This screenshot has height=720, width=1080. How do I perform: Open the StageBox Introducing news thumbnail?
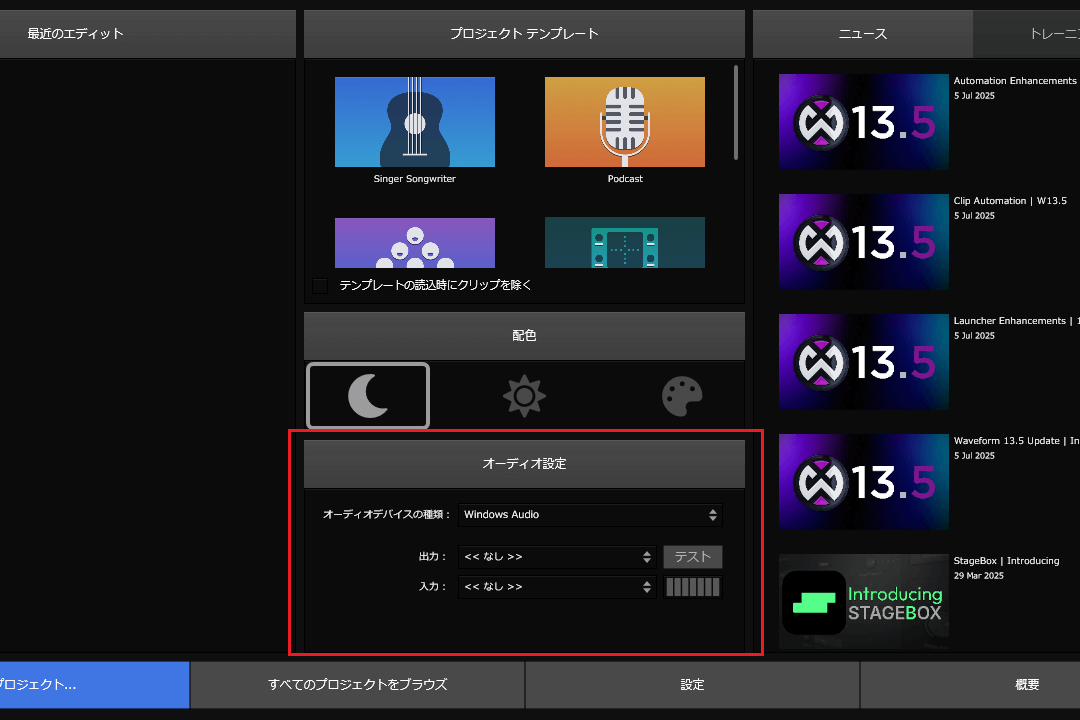point(863,602)
